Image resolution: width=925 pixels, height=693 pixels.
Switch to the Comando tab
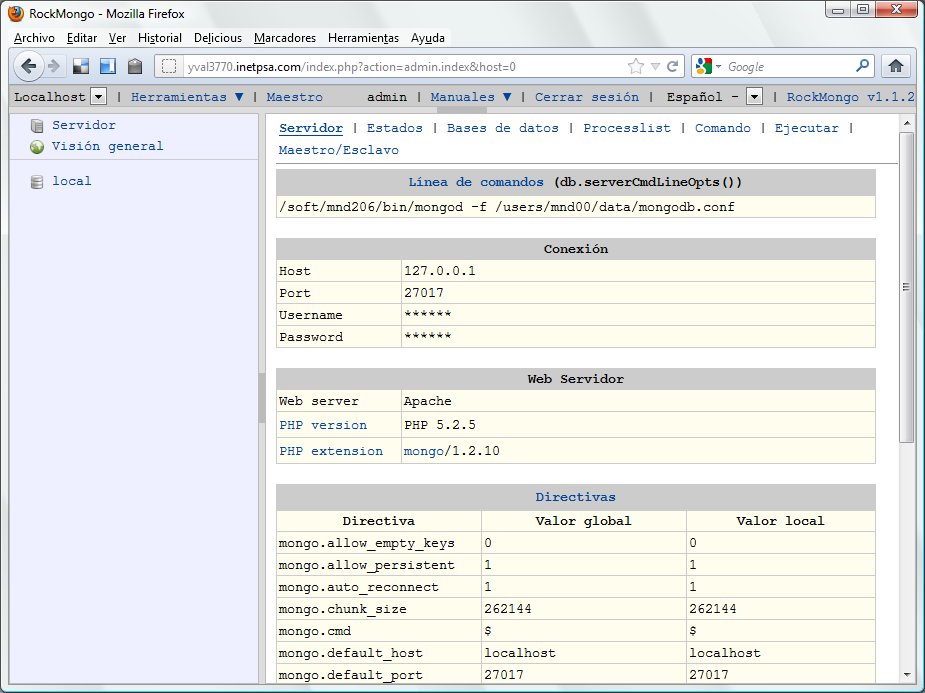pos(723,128)
